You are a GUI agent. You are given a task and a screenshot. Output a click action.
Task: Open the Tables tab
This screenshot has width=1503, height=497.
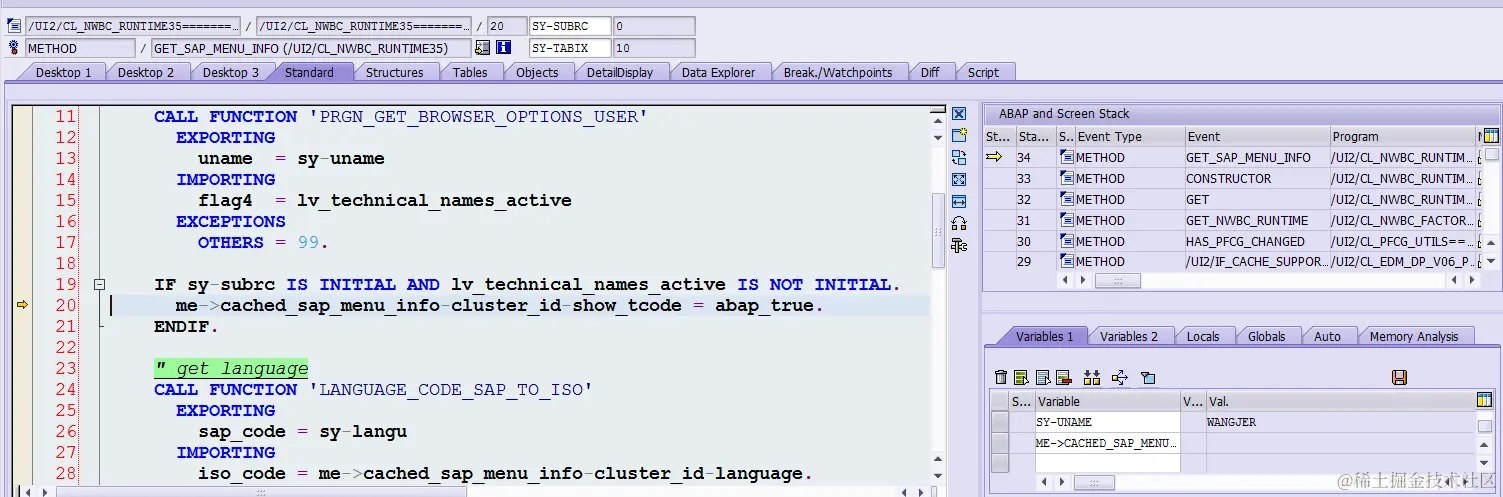pyautogui.click(x=470, y=72)
